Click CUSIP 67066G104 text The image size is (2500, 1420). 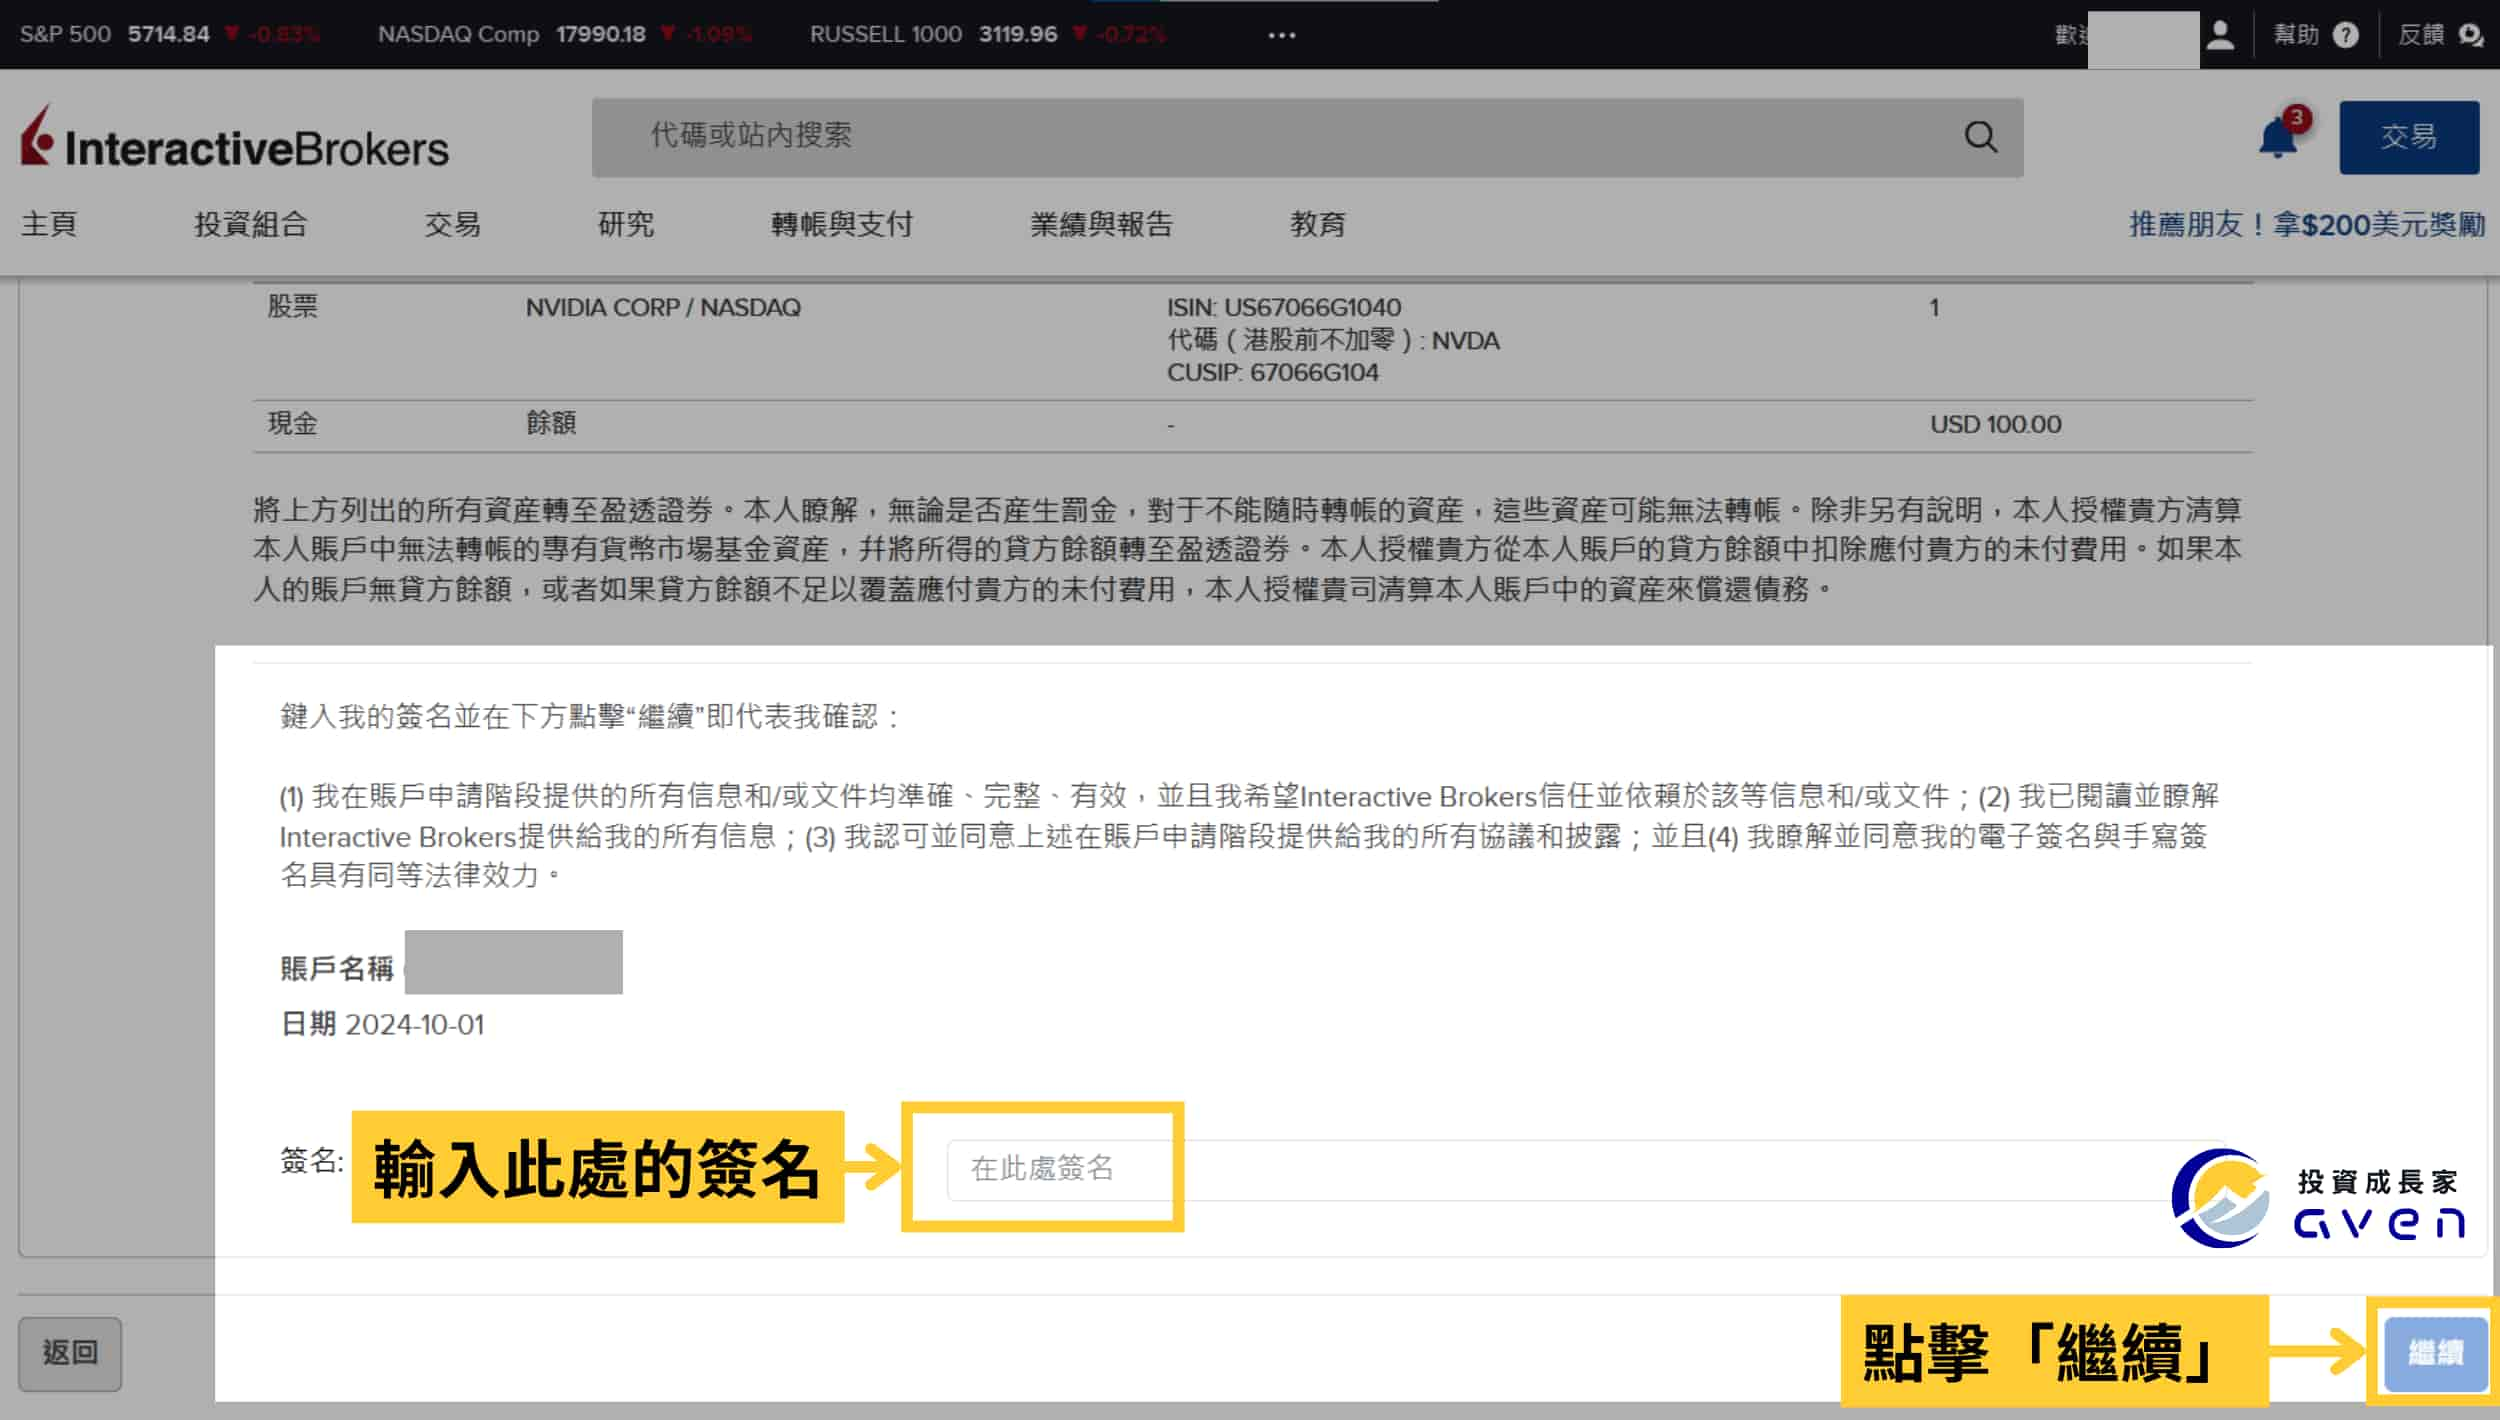point(1272,372)
